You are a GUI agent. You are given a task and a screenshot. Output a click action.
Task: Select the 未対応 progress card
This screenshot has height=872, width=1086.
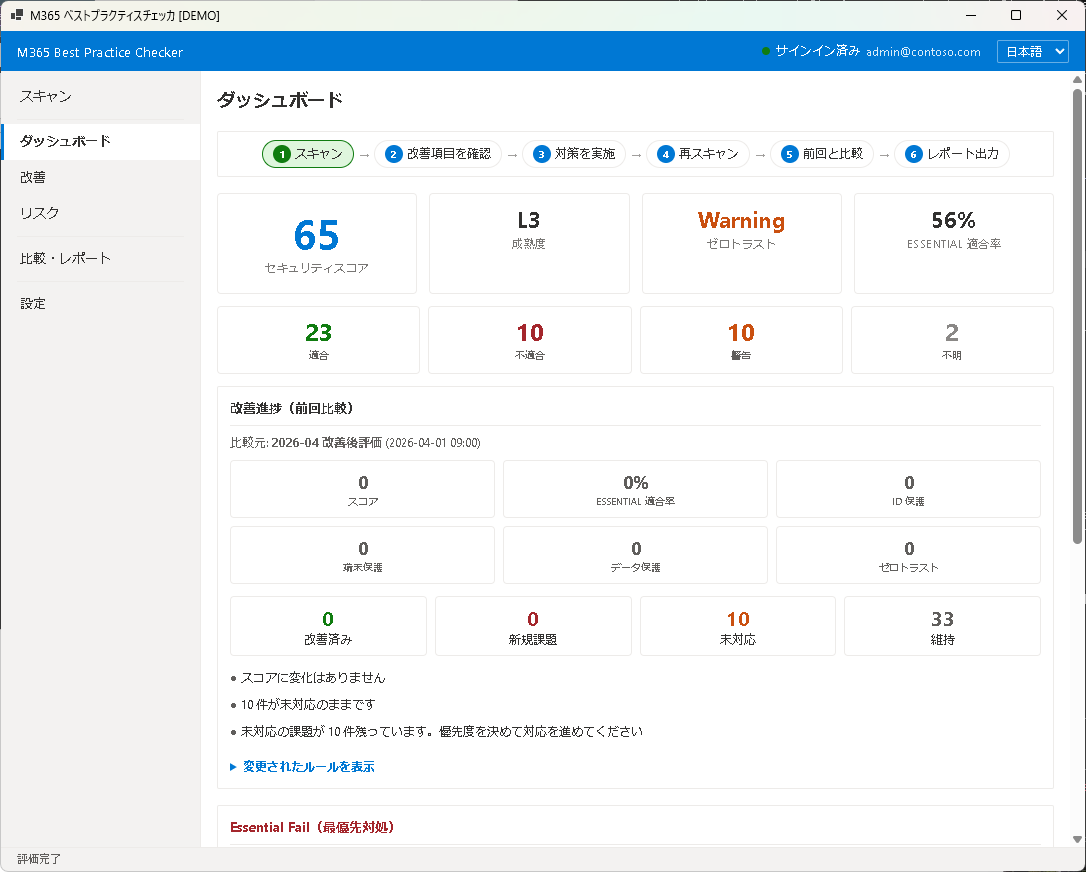tap(738, 626)
